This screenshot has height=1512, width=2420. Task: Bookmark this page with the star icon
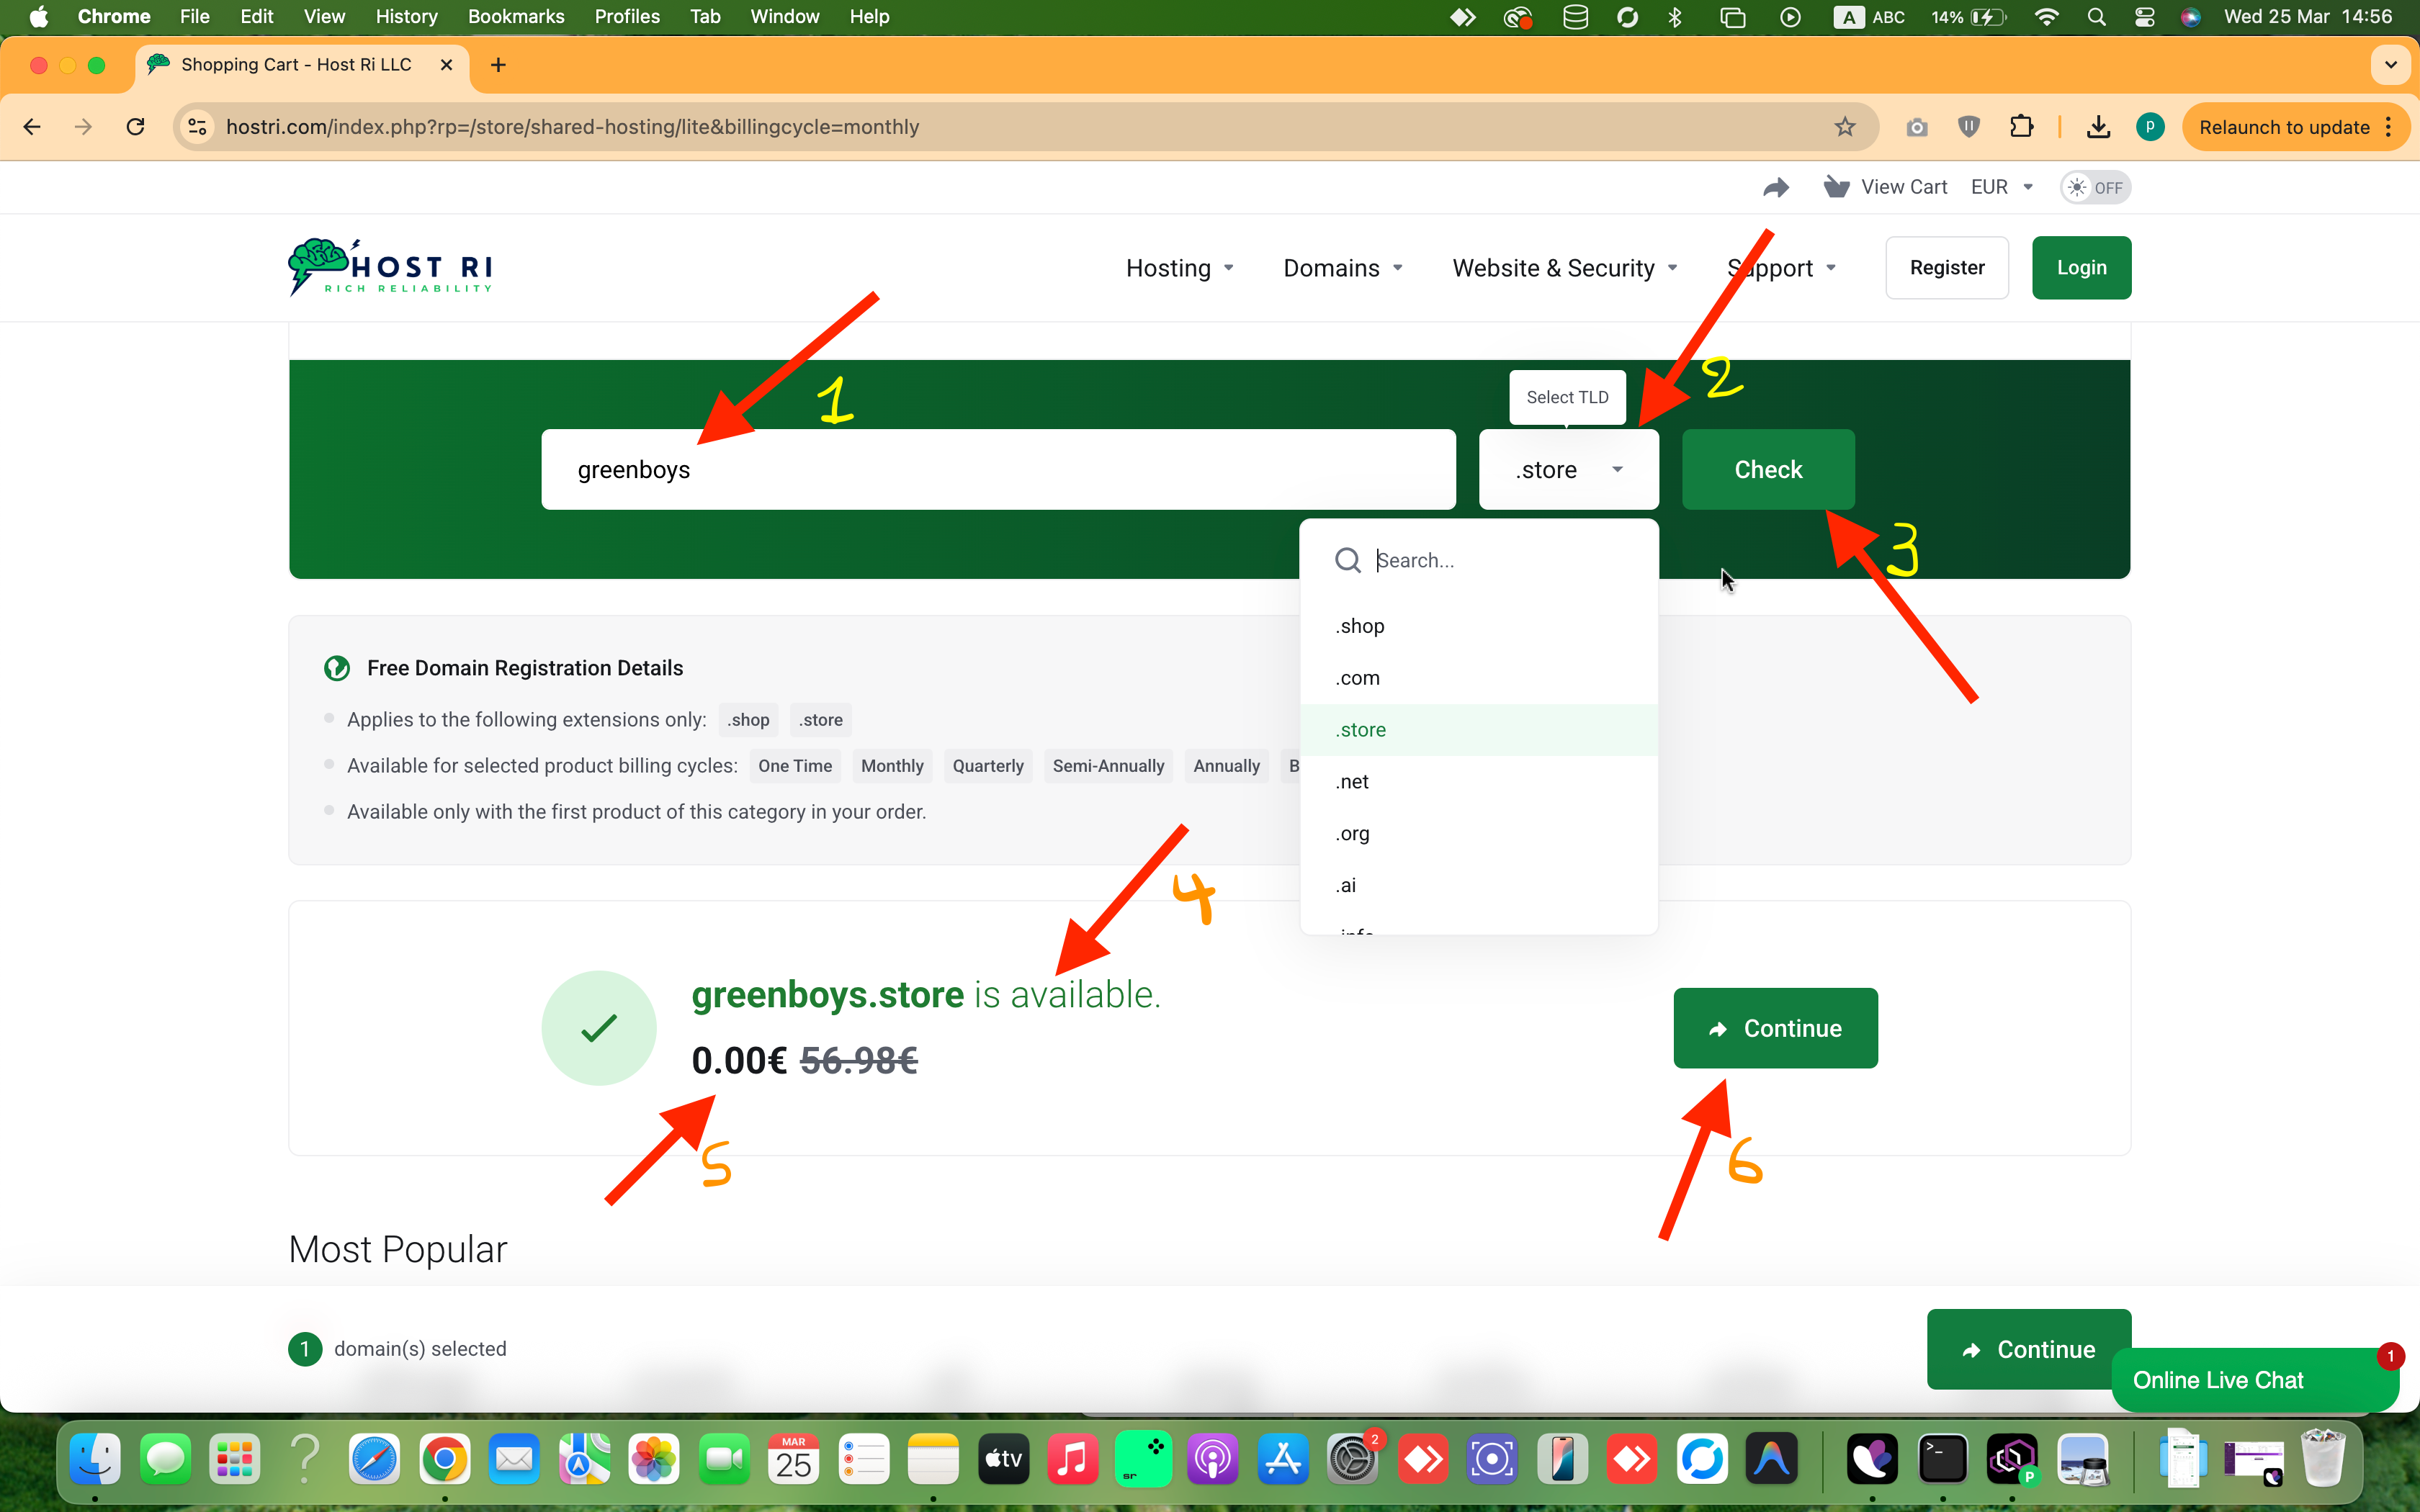[1845, 127]
